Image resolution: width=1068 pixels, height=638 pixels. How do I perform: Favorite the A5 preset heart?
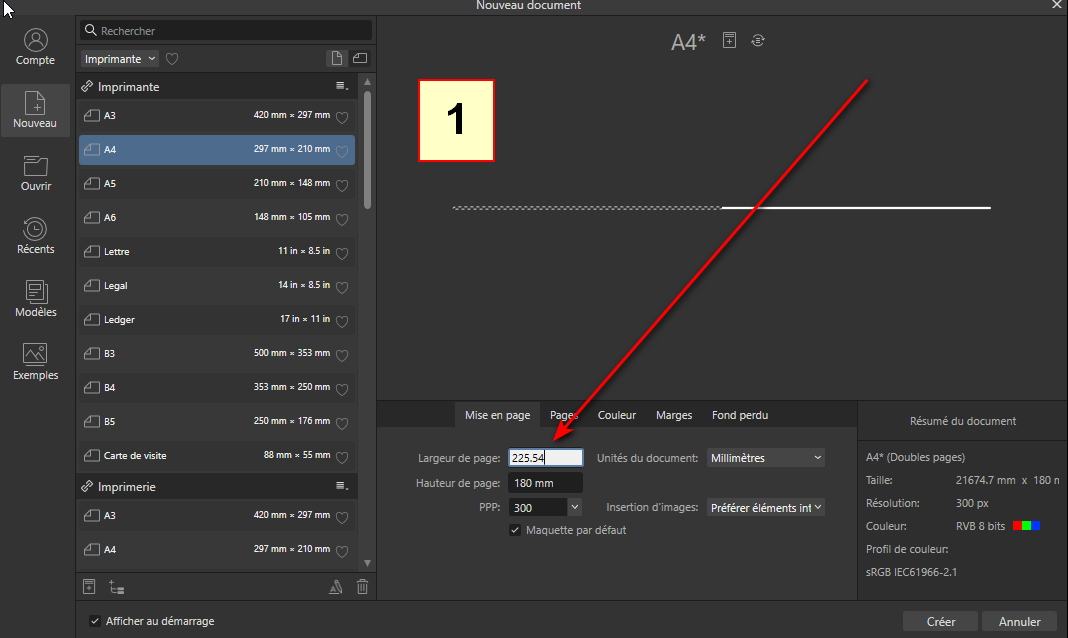(342, 185)
